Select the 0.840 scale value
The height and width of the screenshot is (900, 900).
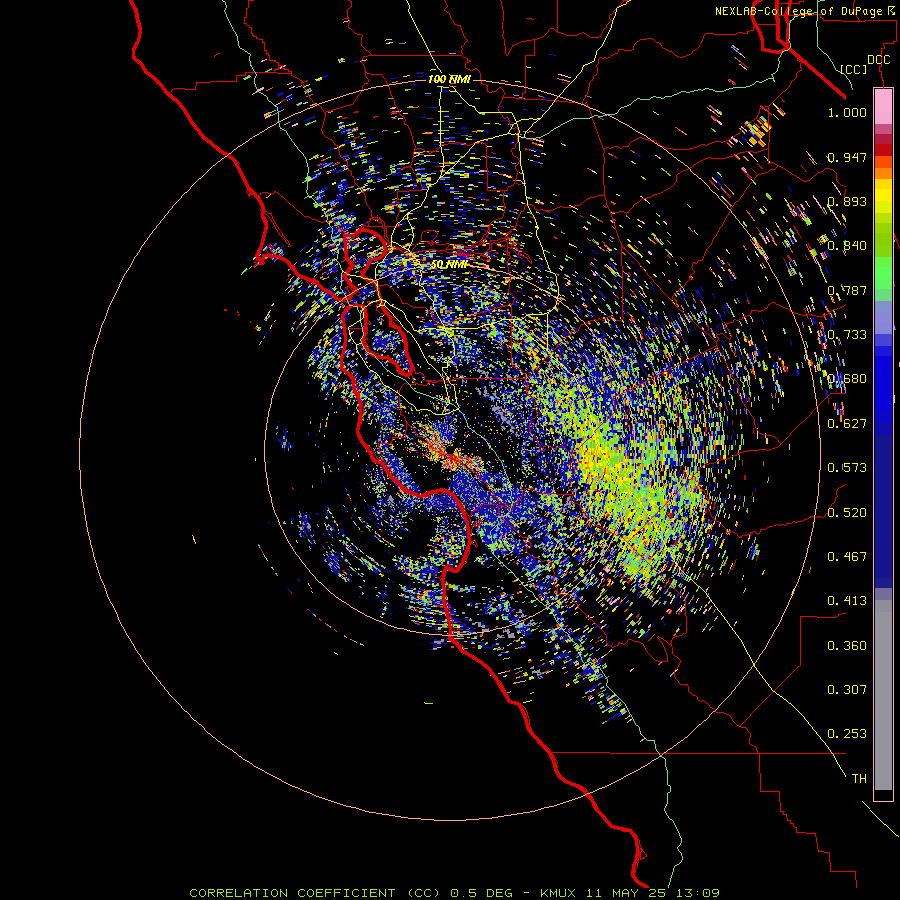pos(847,246)
